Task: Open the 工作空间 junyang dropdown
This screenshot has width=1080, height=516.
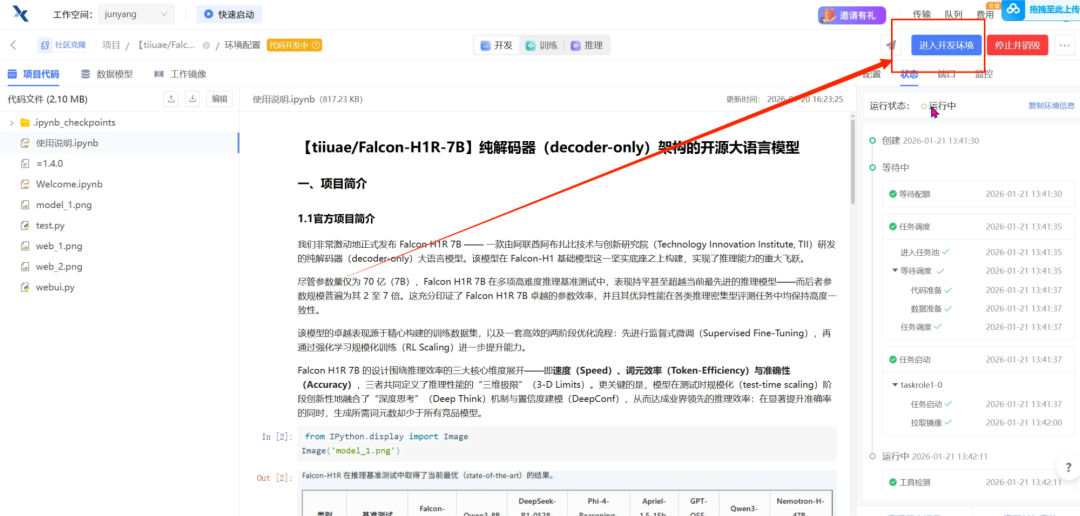Action: tap(136, 14)
